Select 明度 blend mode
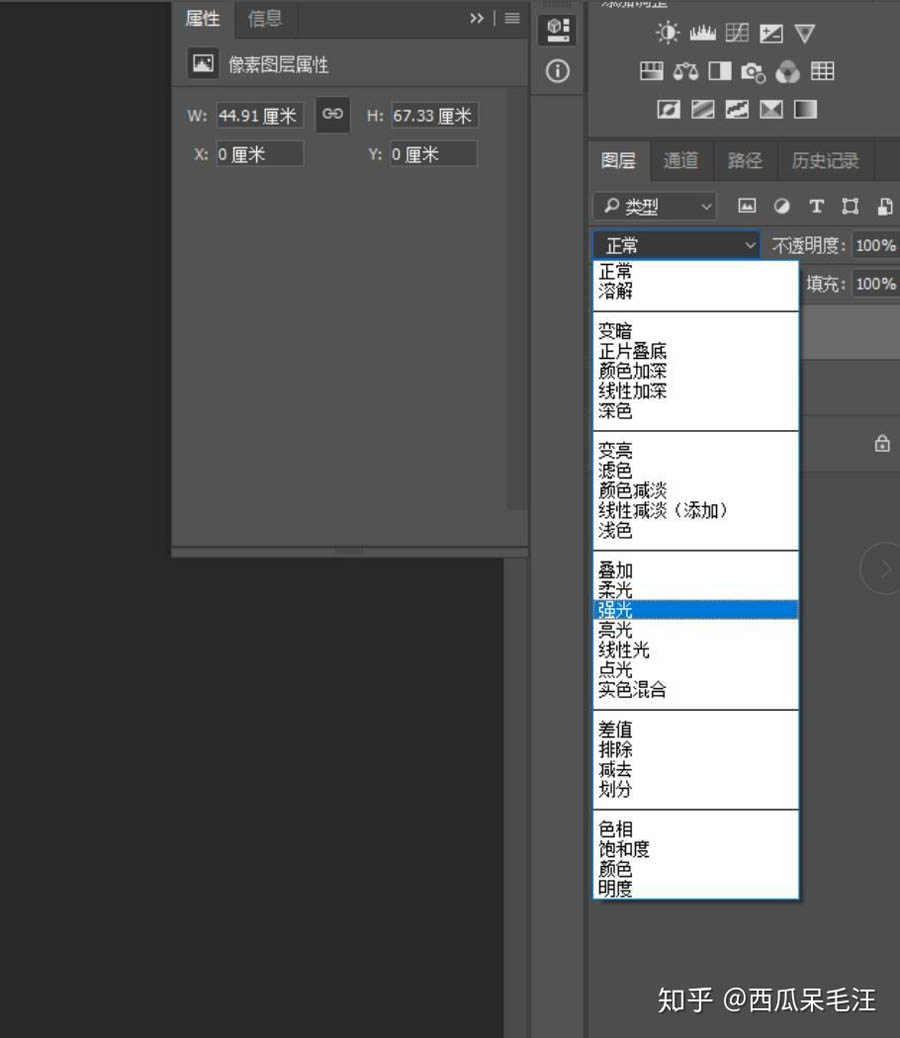The height and width of the screenshot is (1038, 900). tap(696, 888)
